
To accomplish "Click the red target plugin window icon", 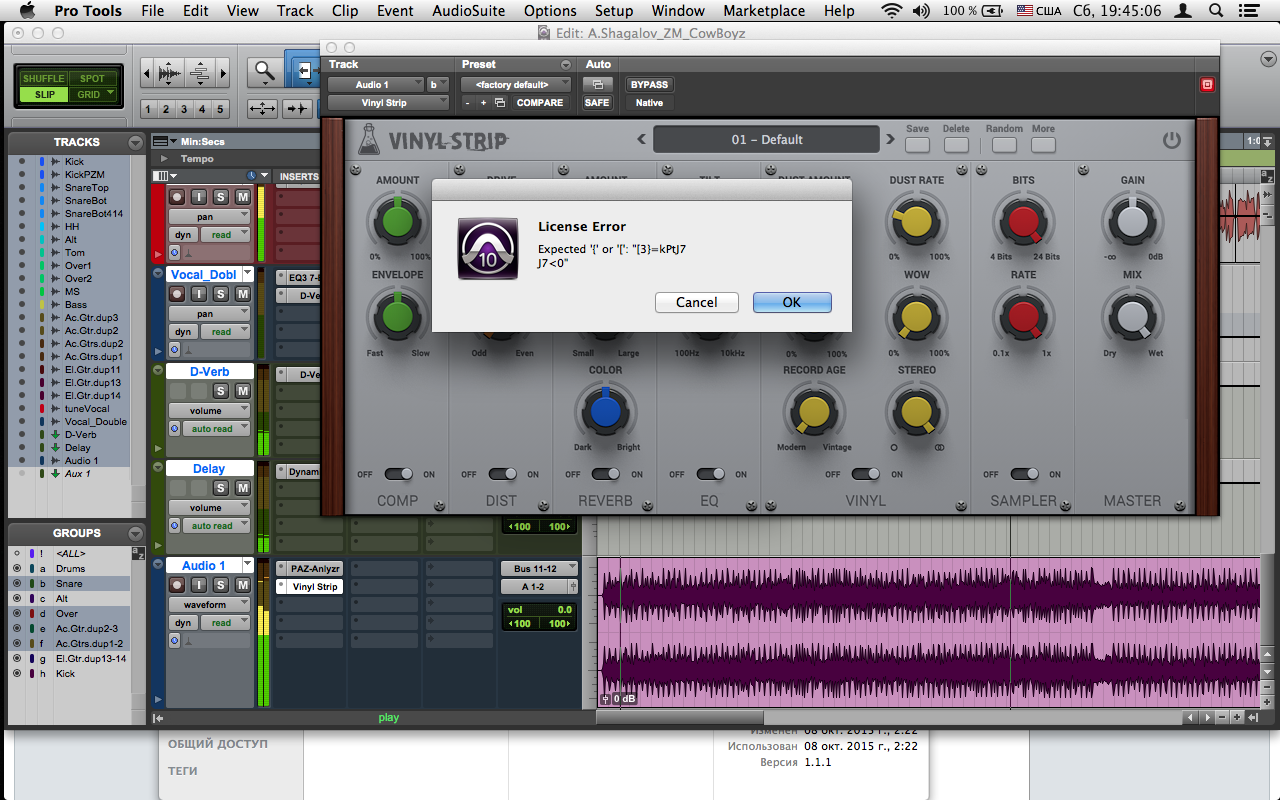I will [x=1206, y=85].
